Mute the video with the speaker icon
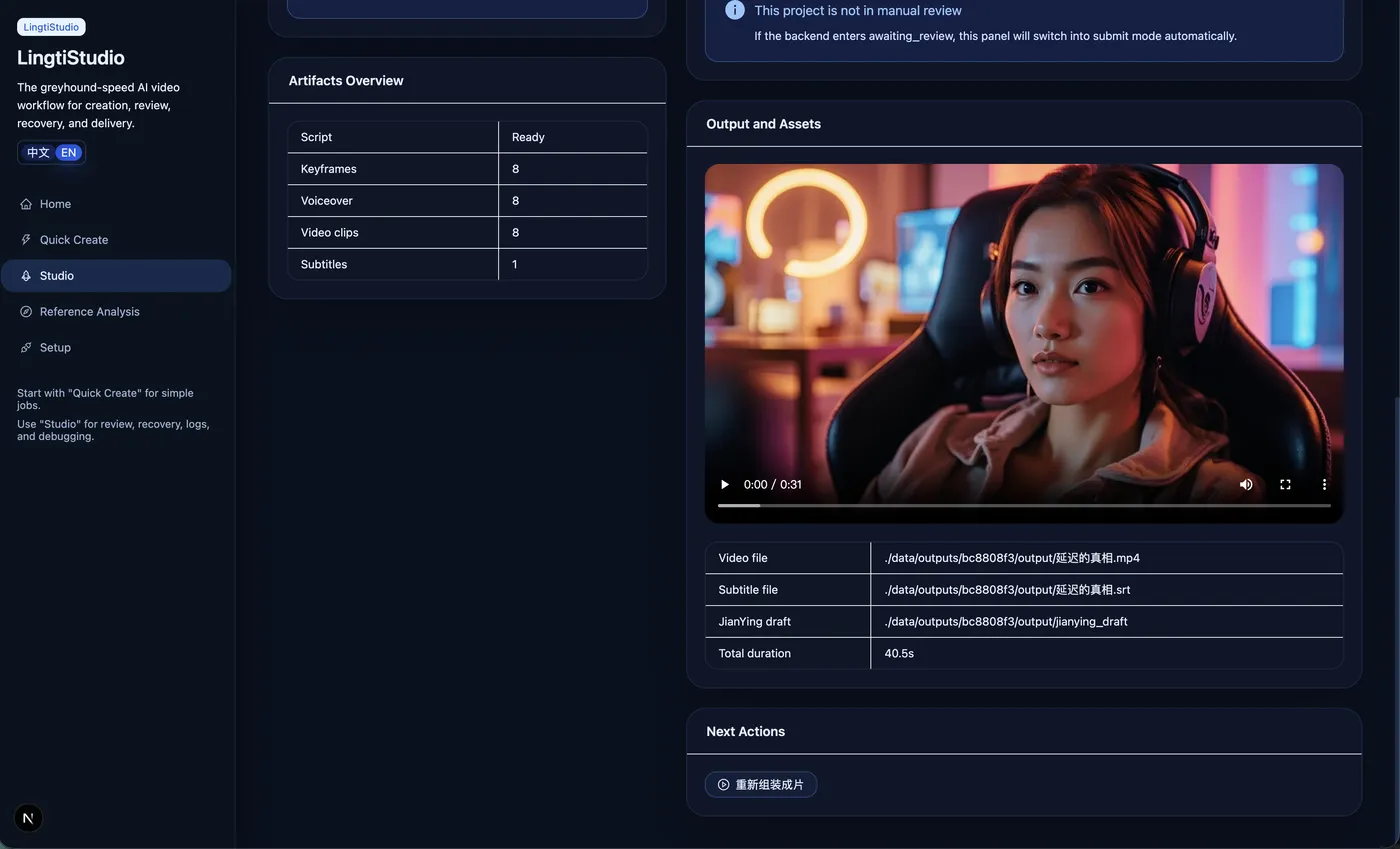Image resolution: width=1400 pixels, height=849 pixels. click(1246, 484)
